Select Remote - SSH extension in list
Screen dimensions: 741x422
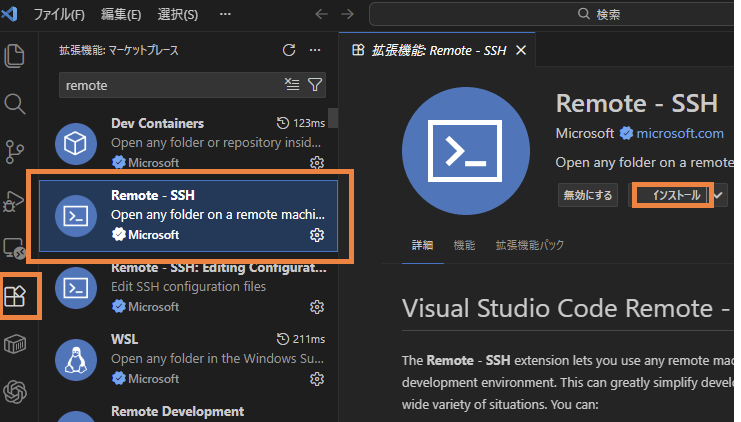point(189,215)
